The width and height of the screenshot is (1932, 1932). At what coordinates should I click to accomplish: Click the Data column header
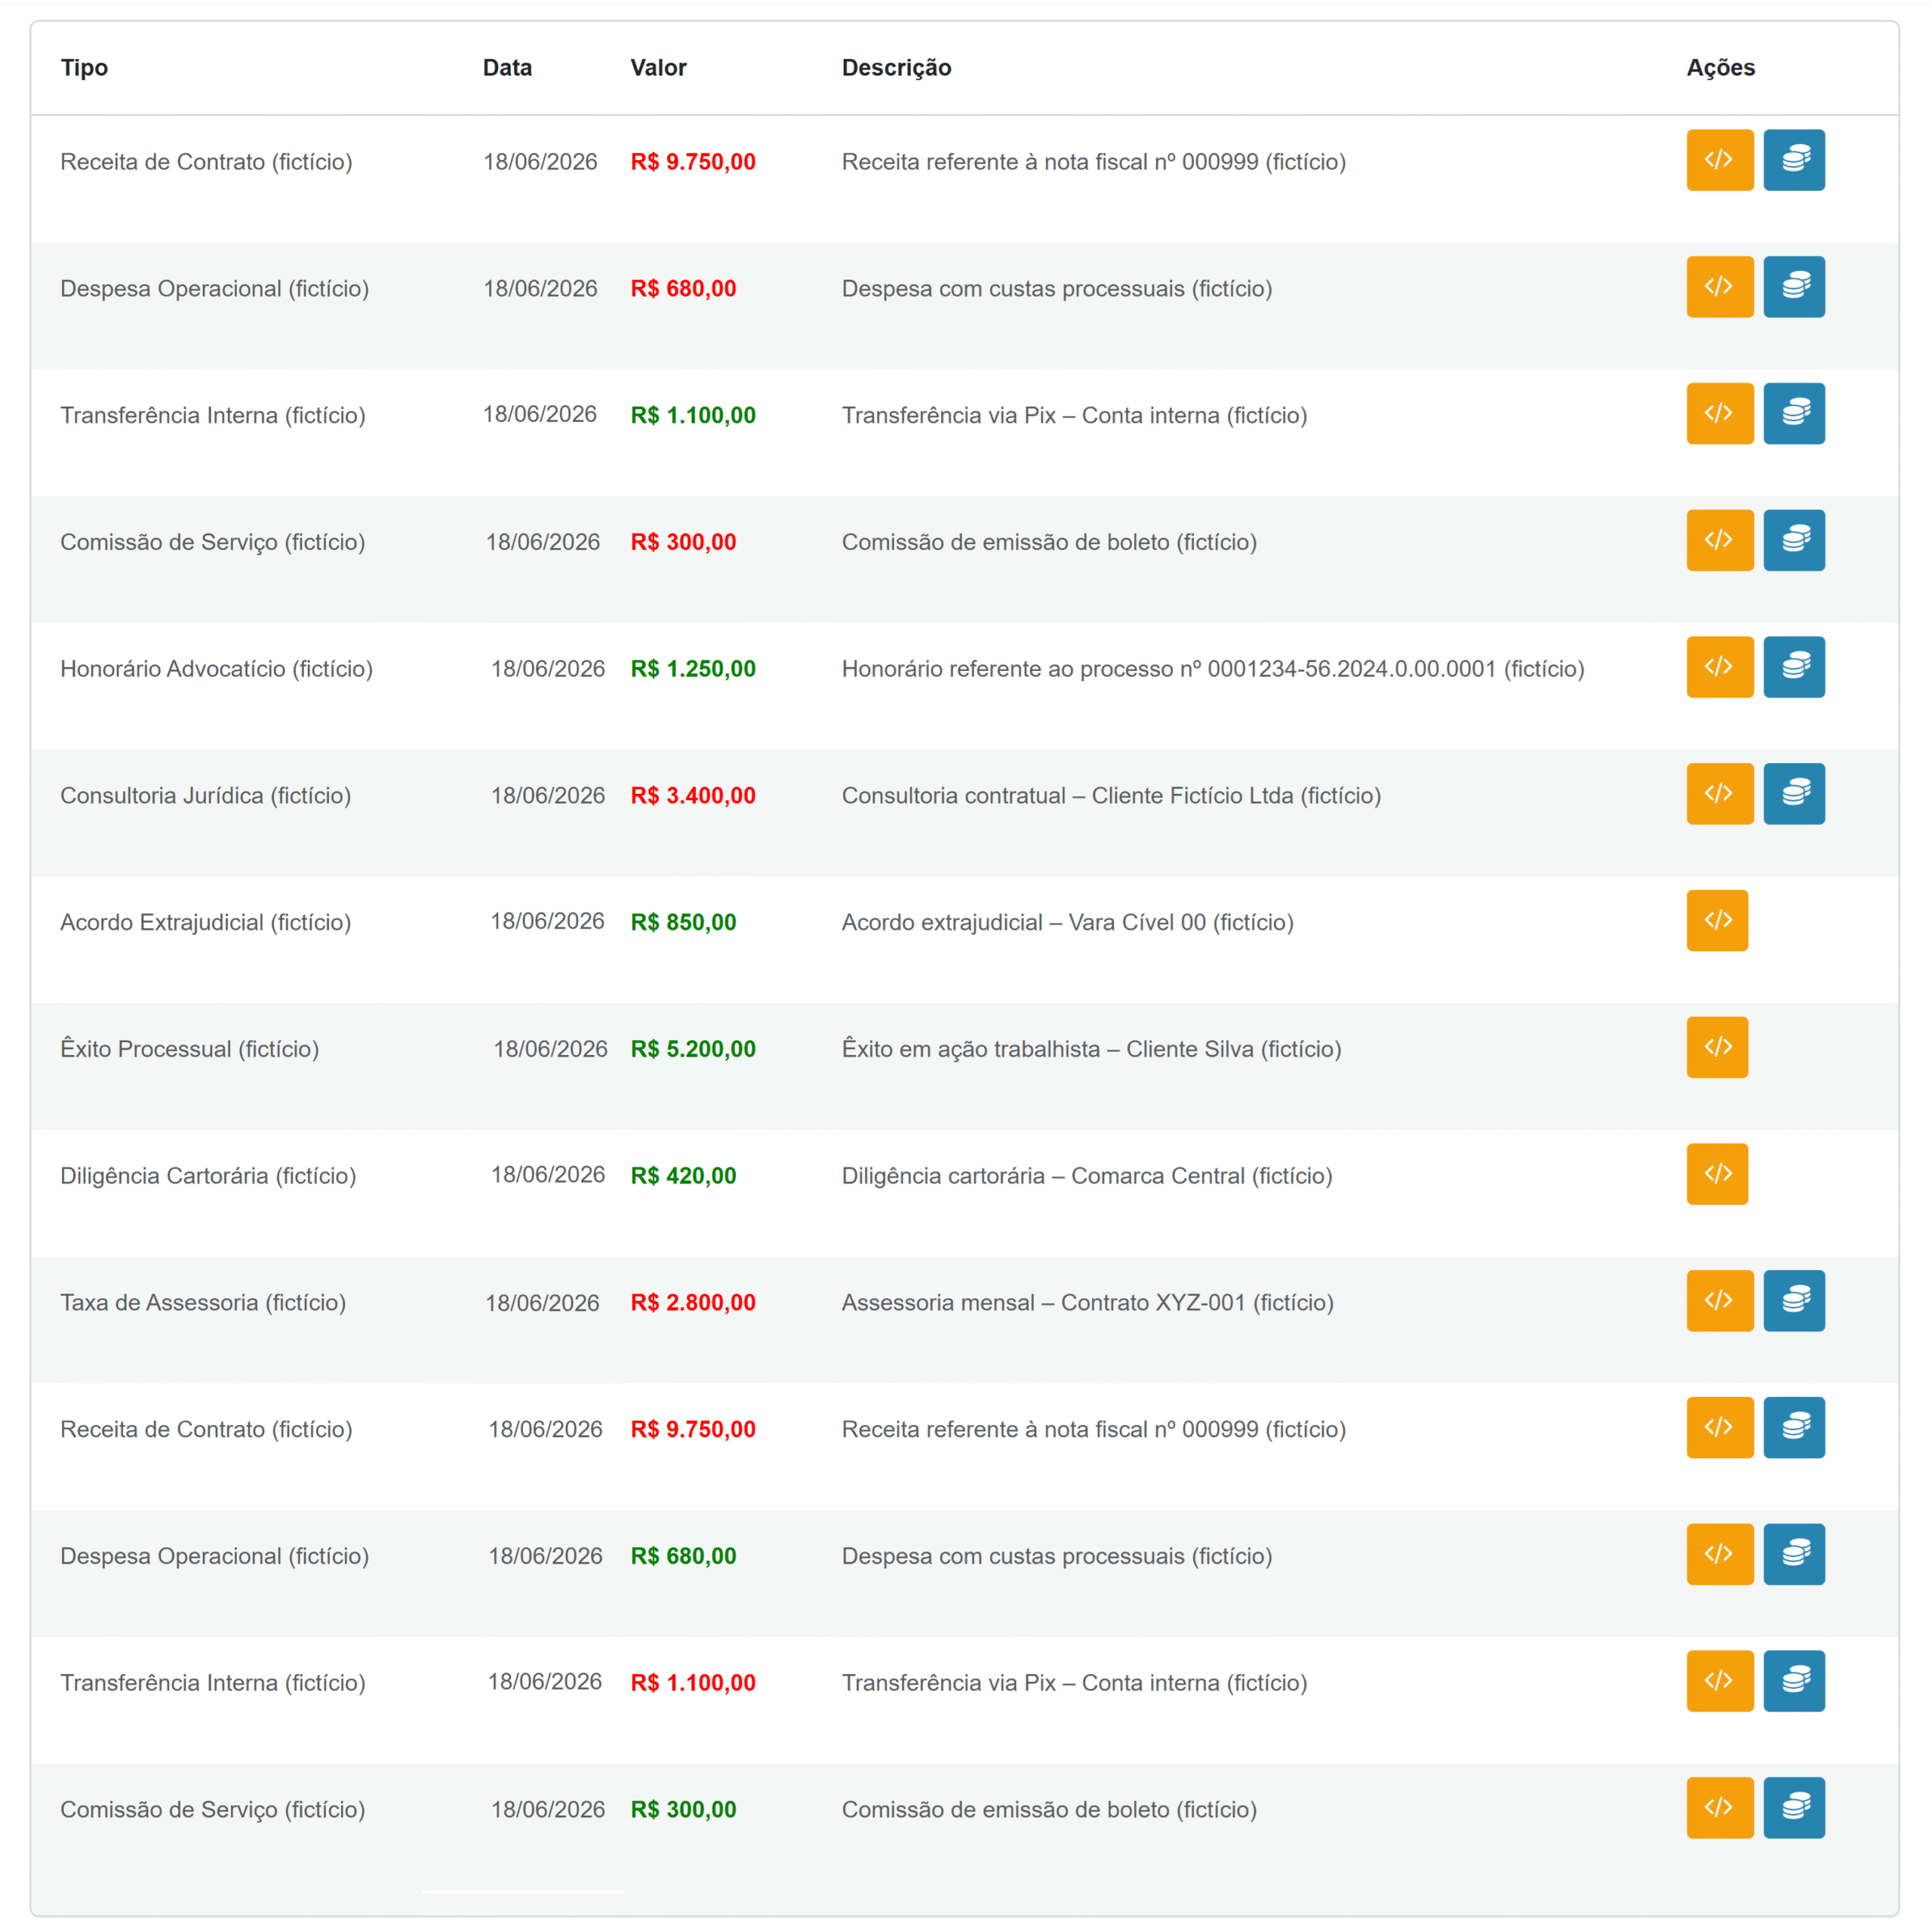507,68
